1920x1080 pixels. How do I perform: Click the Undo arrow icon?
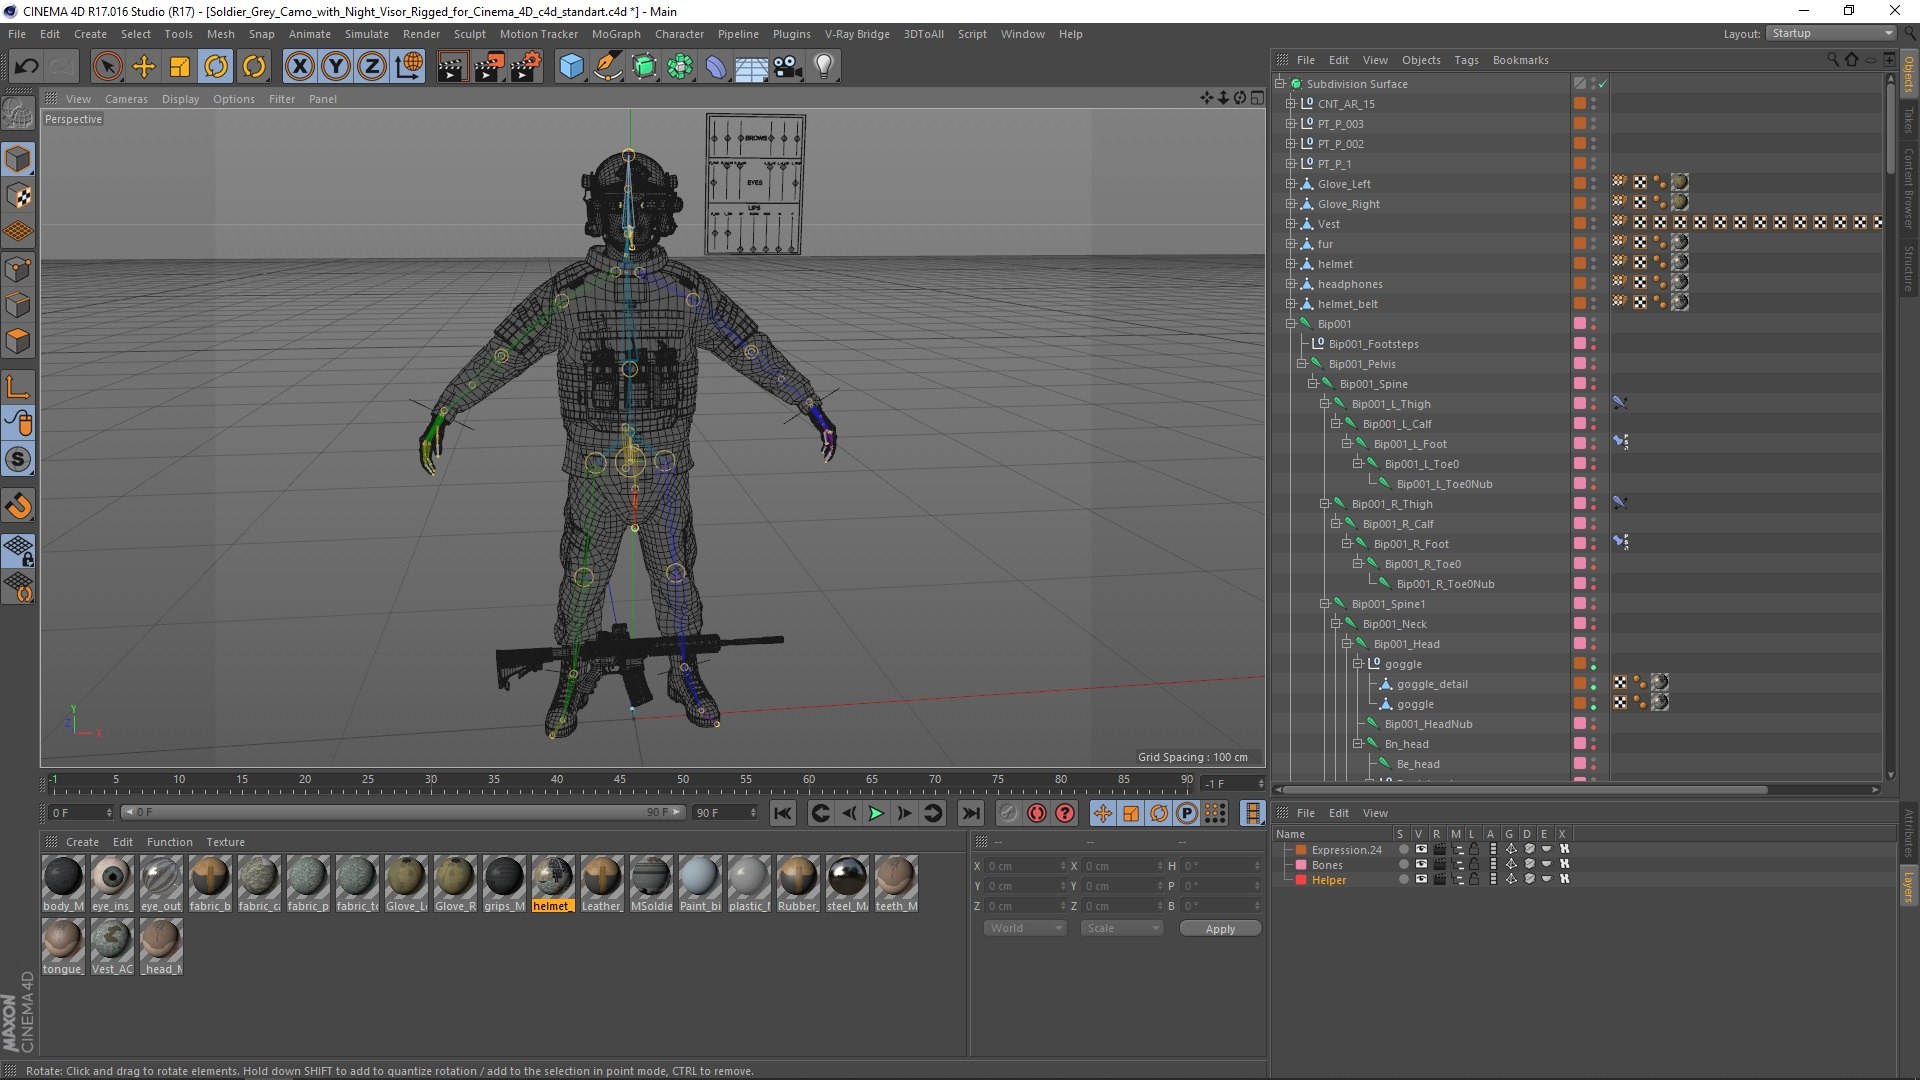pos(26,67)
